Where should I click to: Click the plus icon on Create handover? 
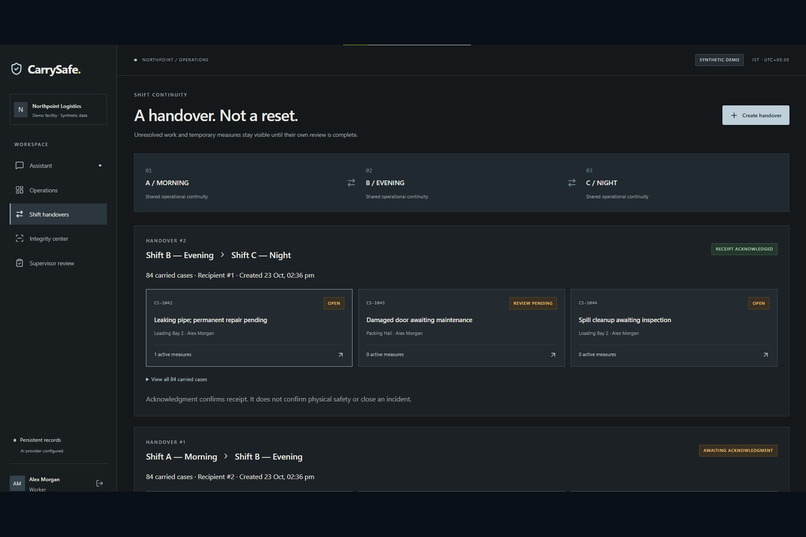(734, 115)
